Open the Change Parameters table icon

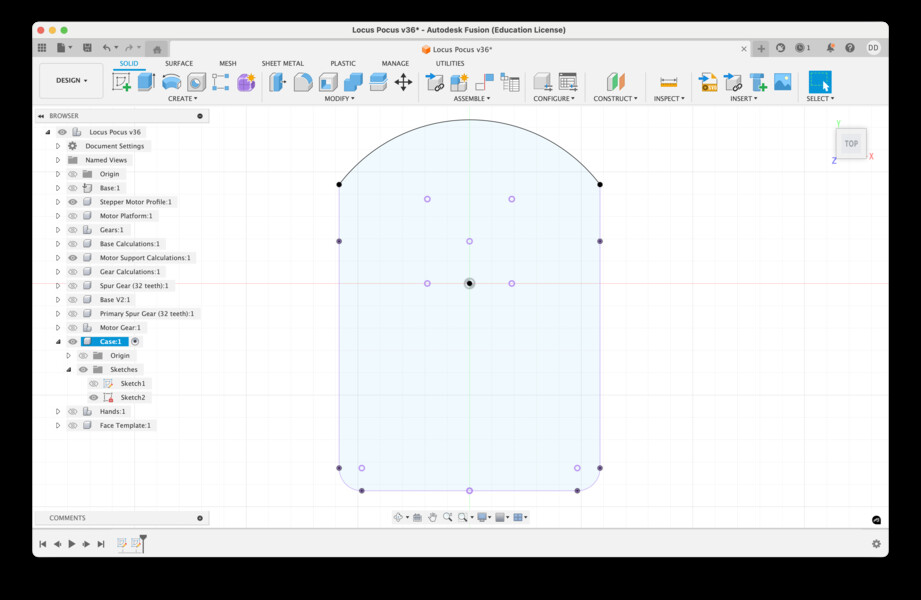click(x=568, y=82)
